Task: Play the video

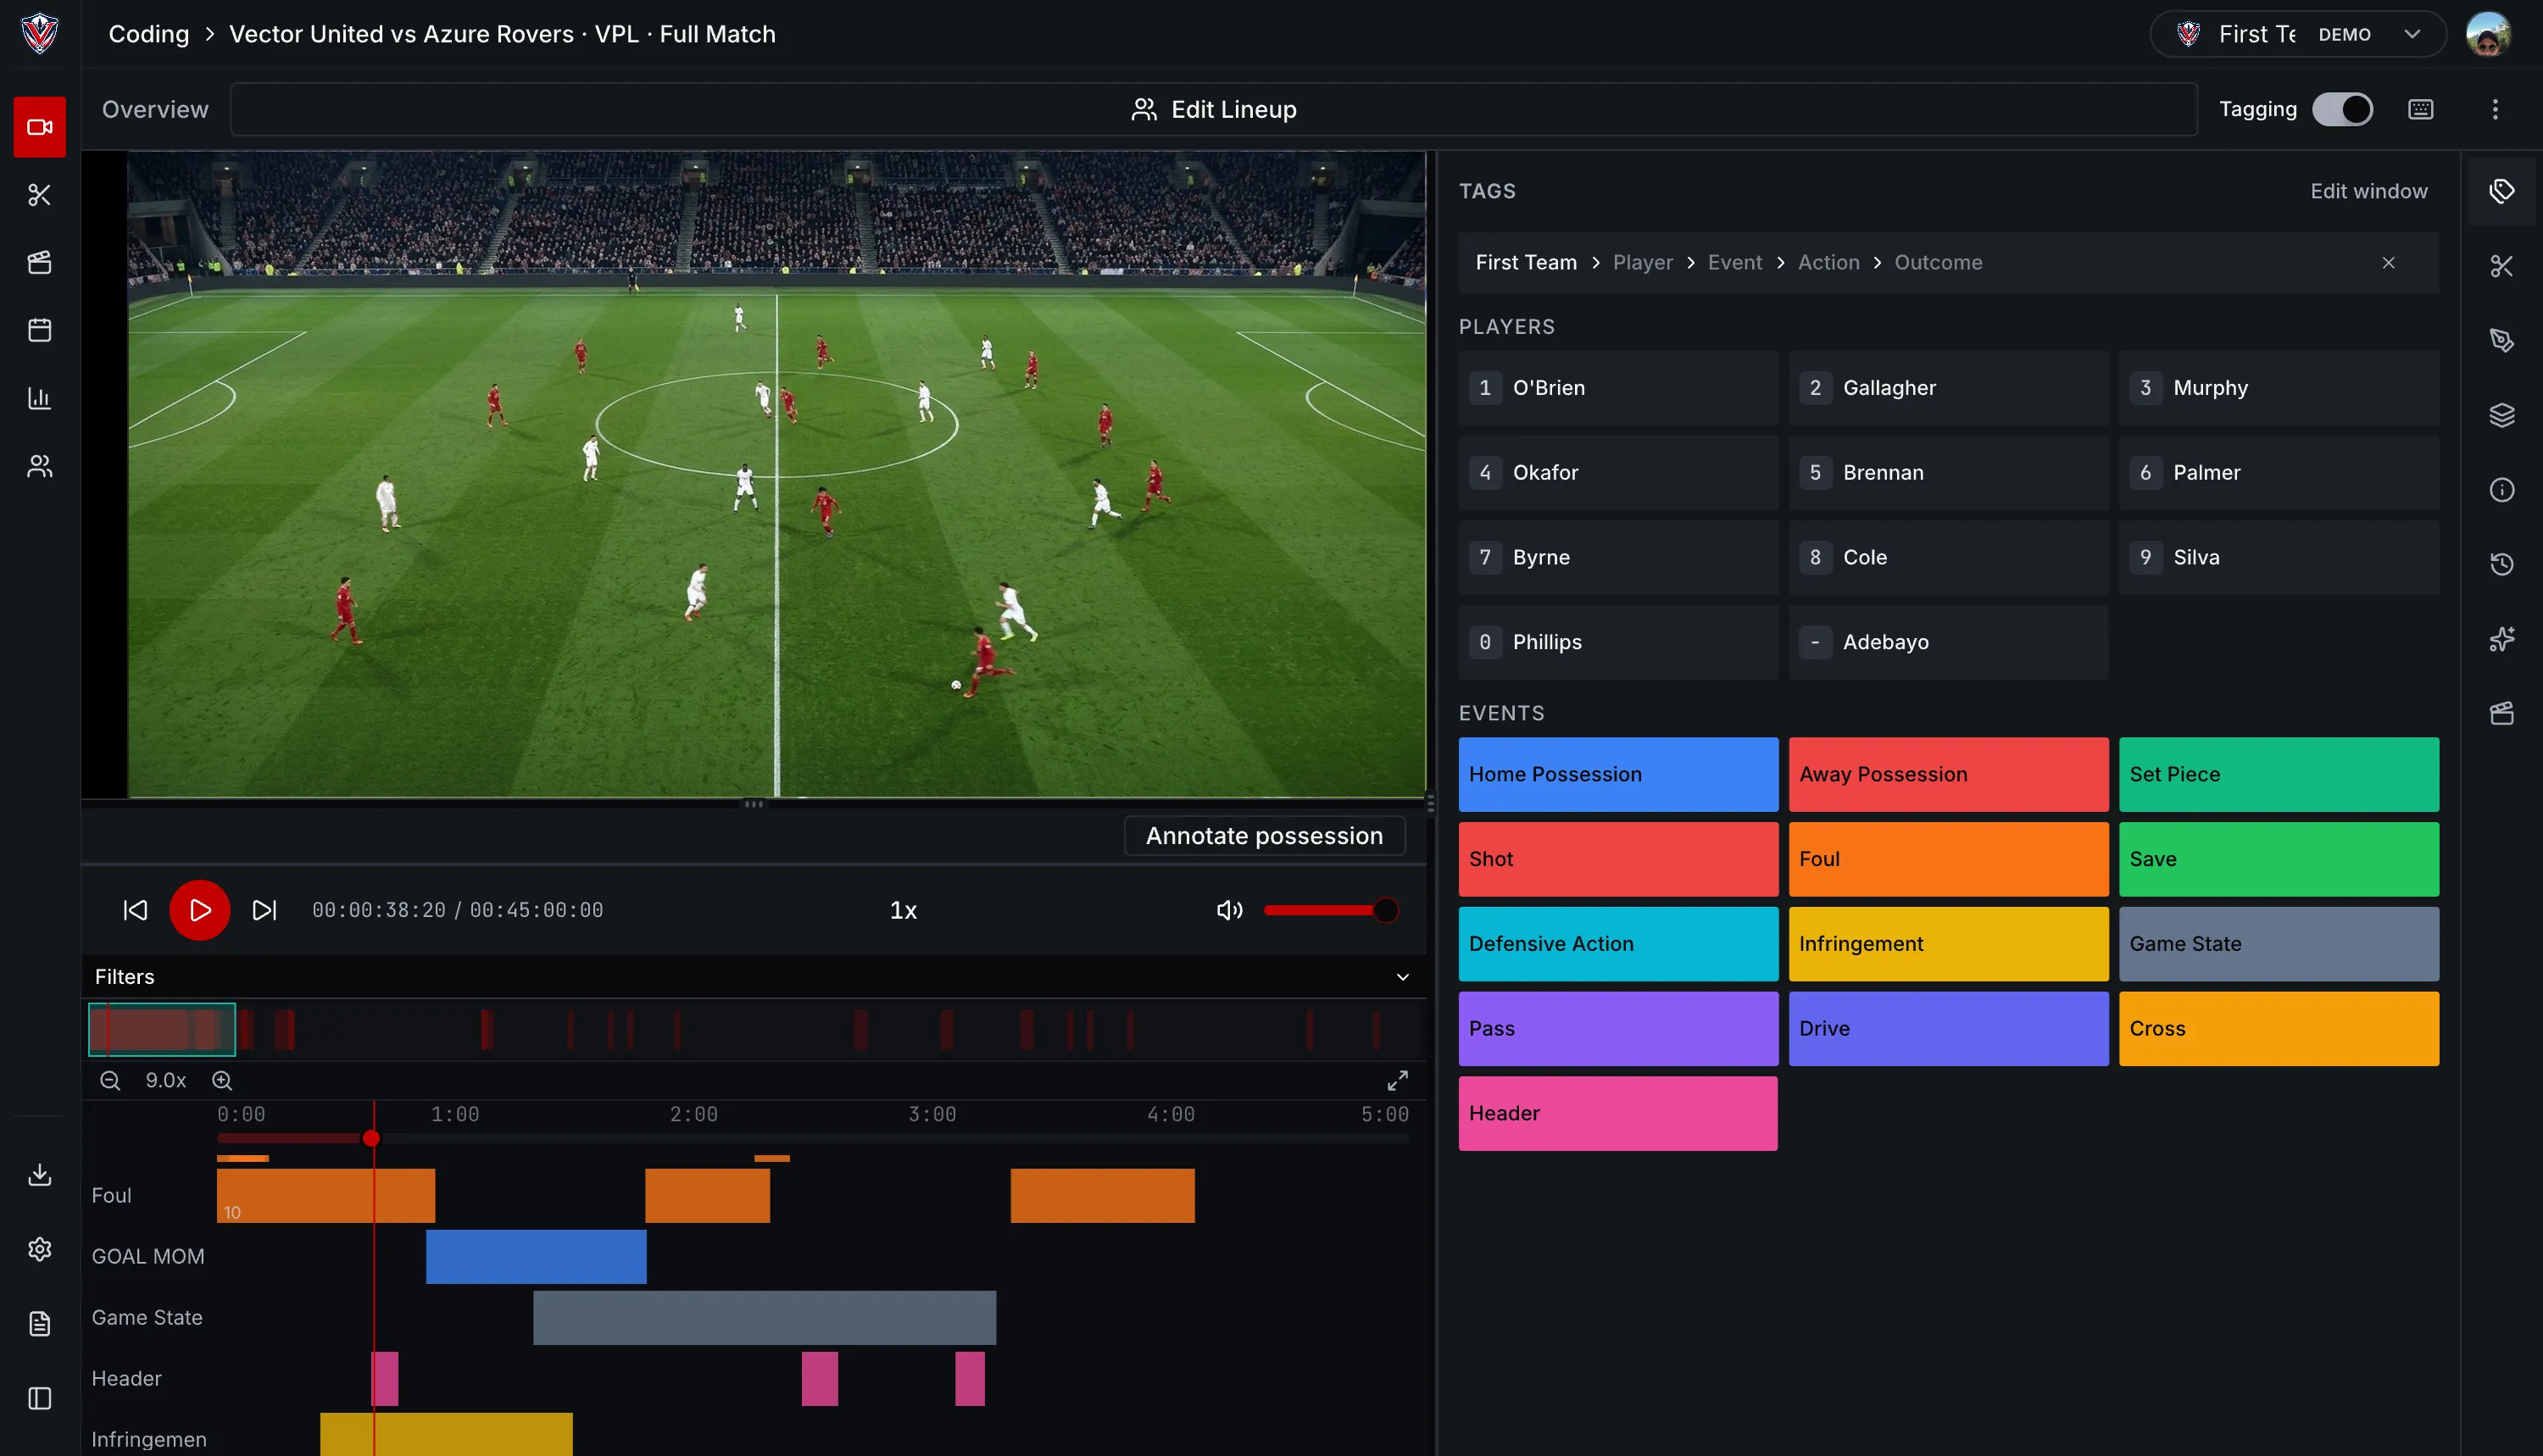Action: pos(199,910)
